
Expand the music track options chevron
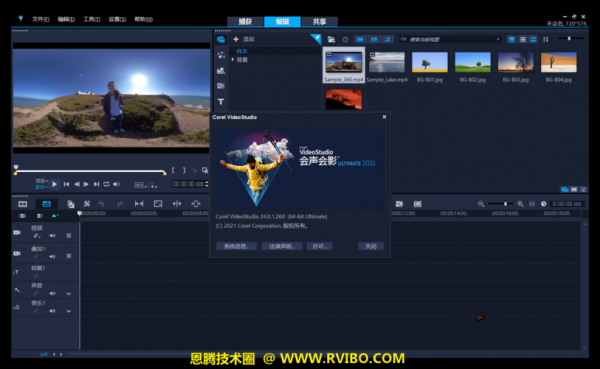(68, 311)
